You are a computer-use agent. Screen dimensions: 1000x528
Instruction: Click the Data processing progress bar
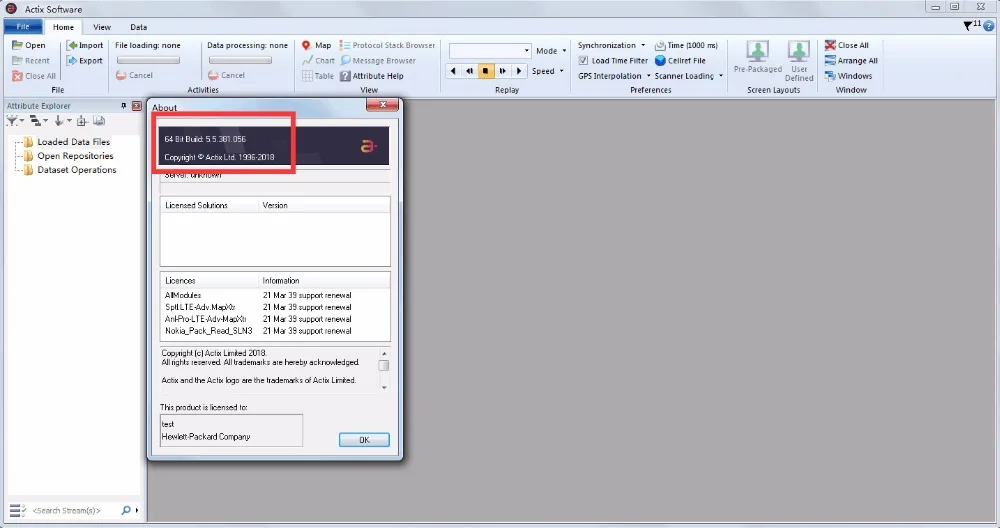click(x=240, y=60)
